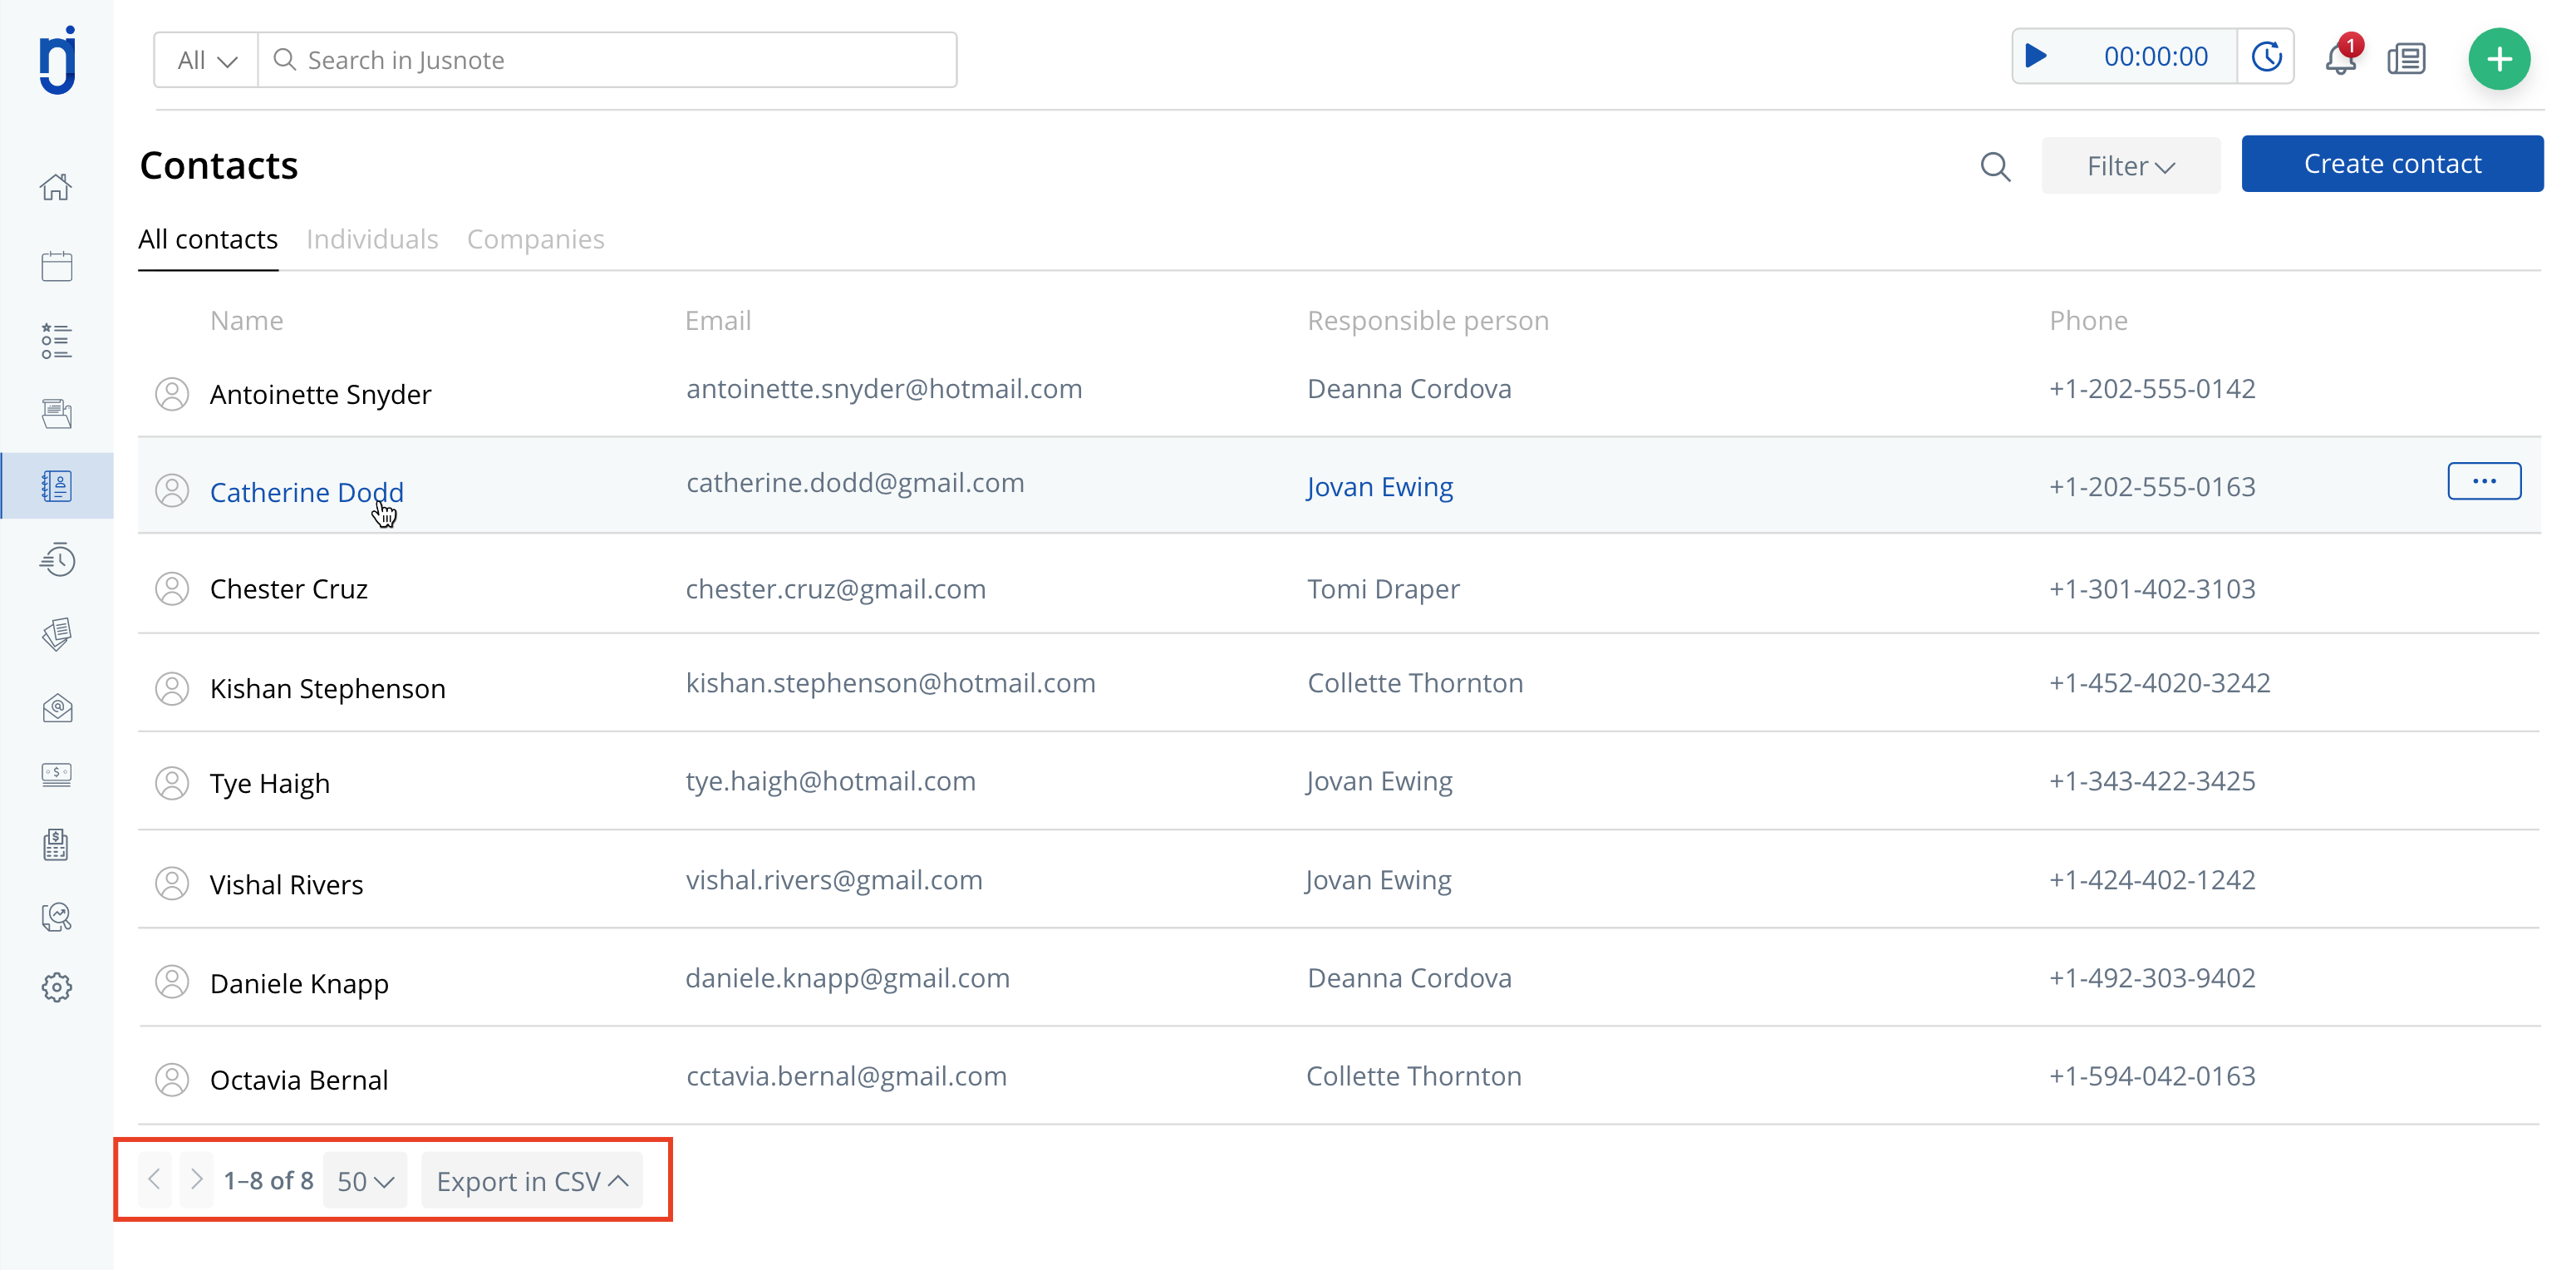The width and height of the screenshot is (2576, 1270).
Task: Switch to the Individuals tab
Action: click(372, 240)
